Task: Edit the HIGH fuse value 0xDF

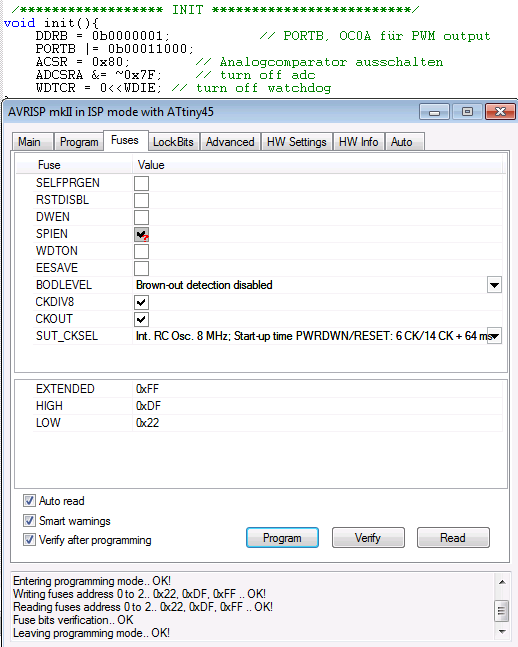Action: (x=148, y=406)
